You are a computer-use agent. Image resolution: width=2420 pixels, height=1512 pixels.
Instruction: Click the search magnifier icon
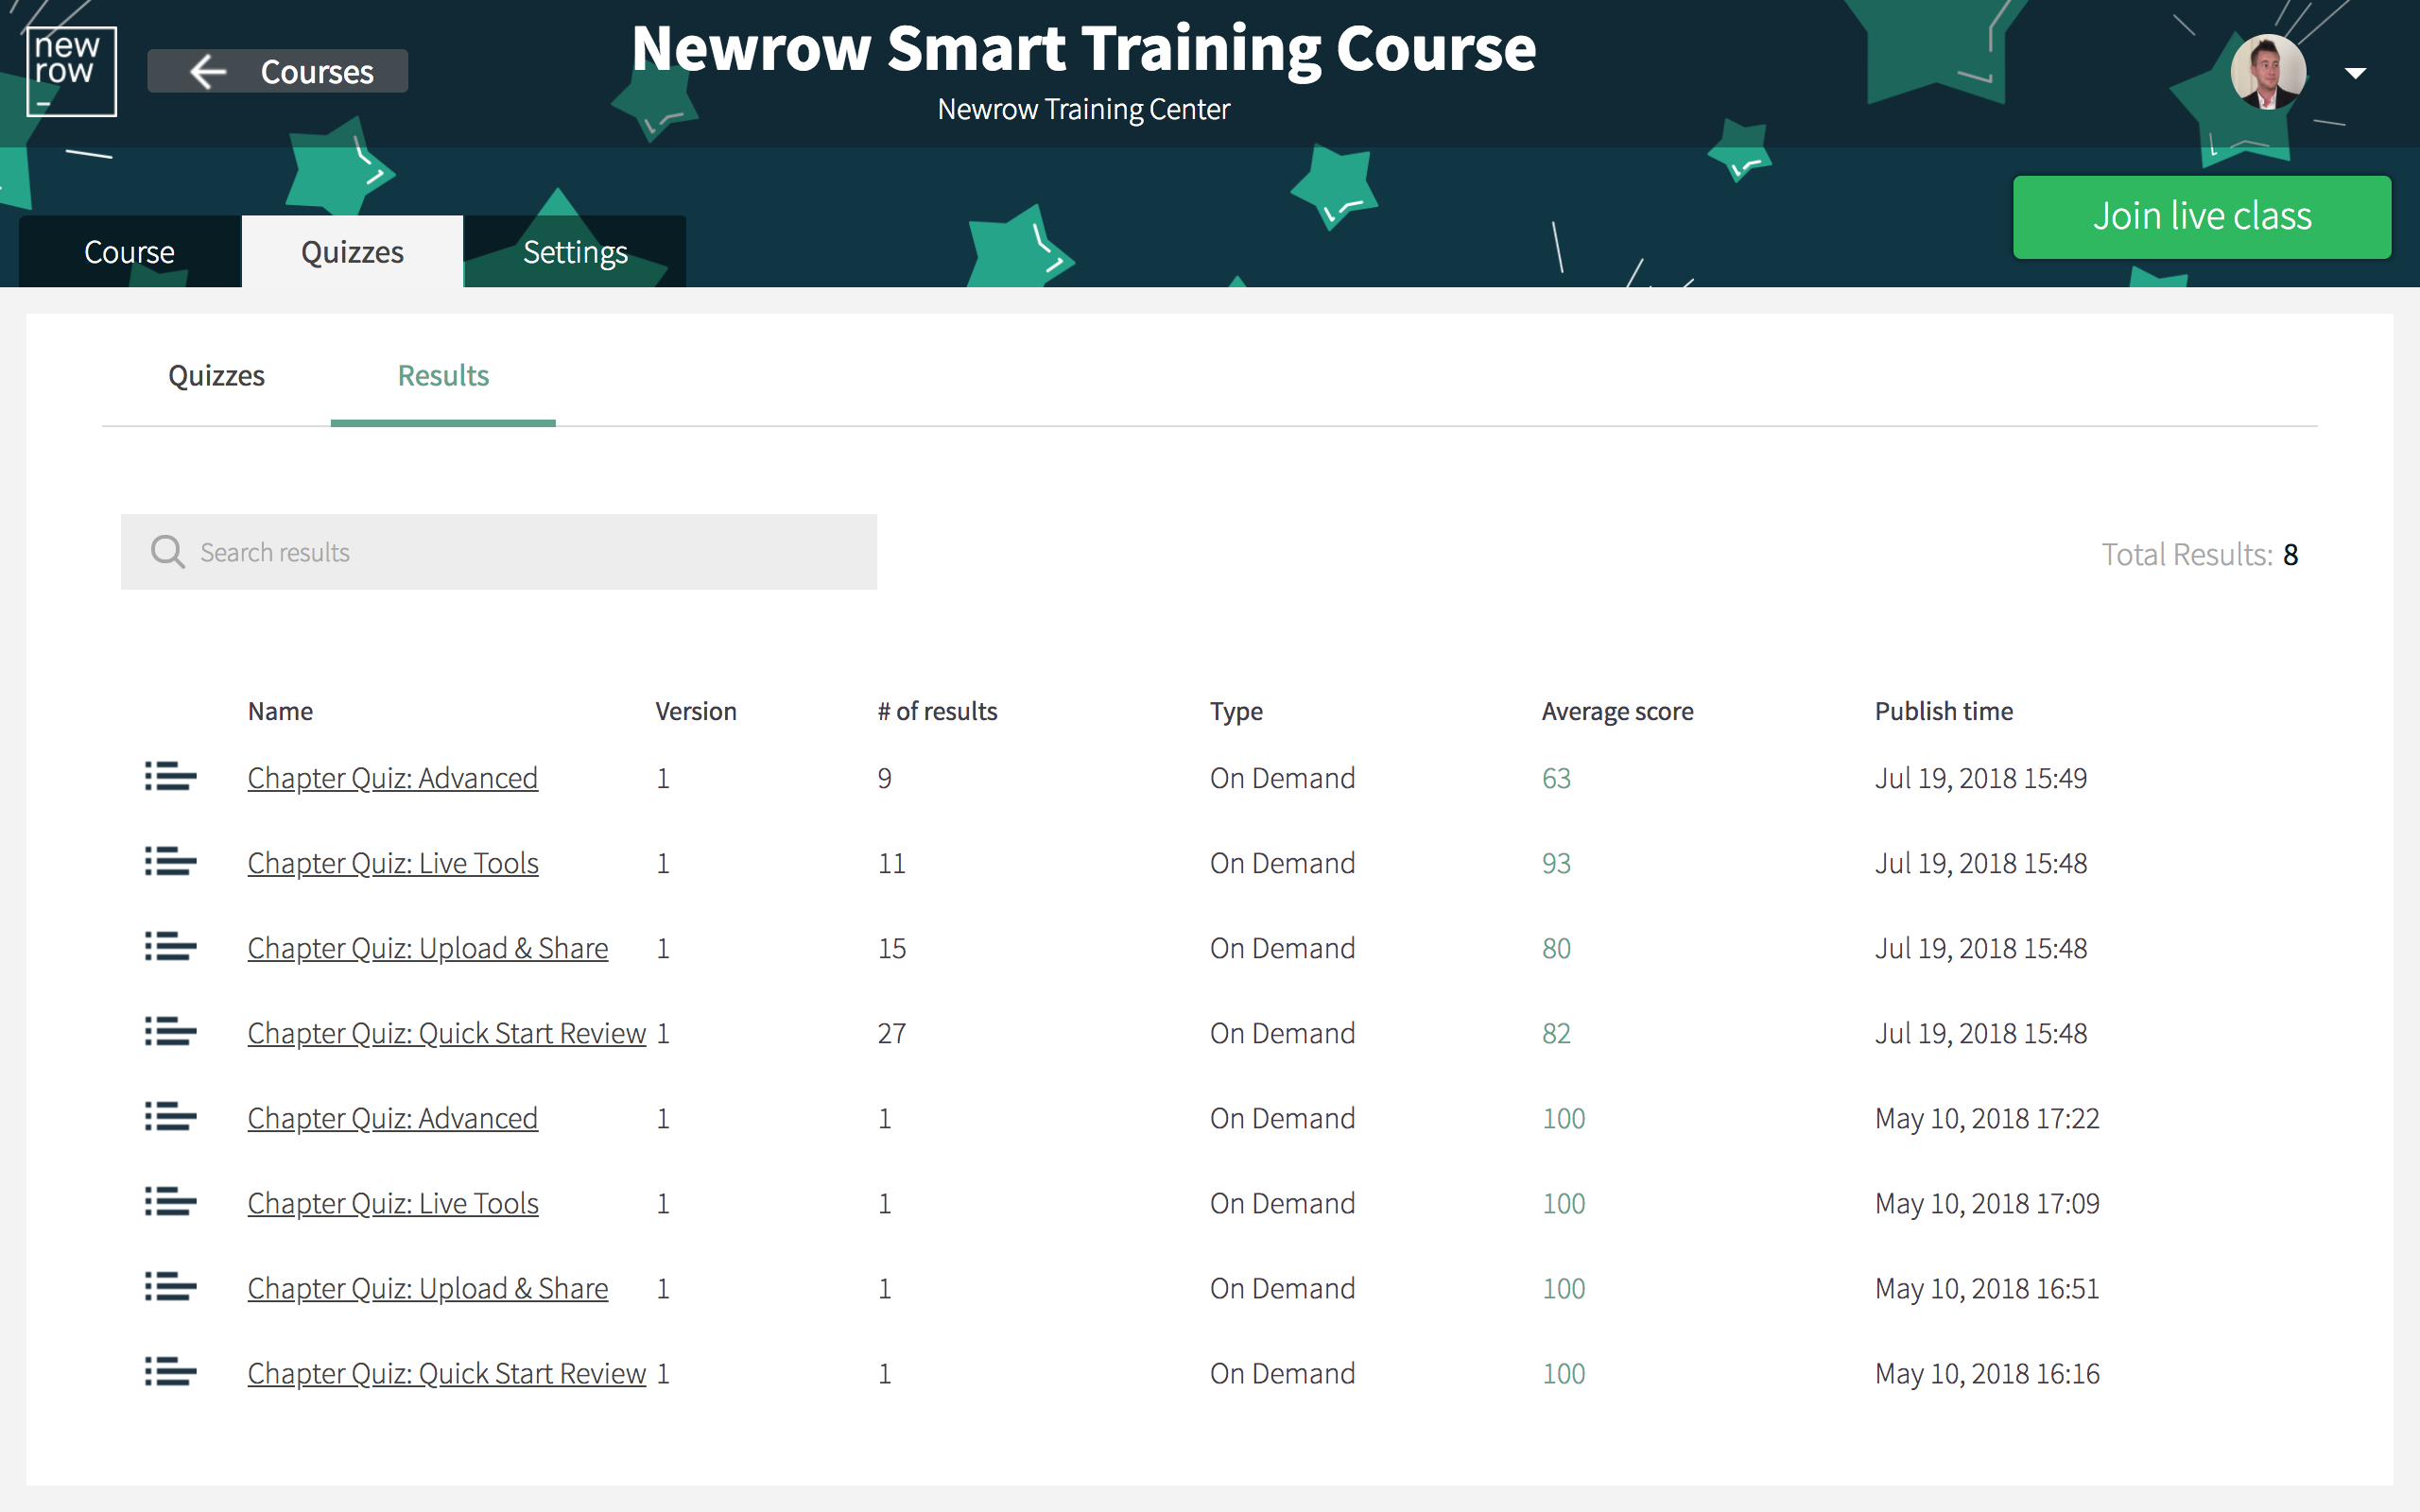click(167, 552)
